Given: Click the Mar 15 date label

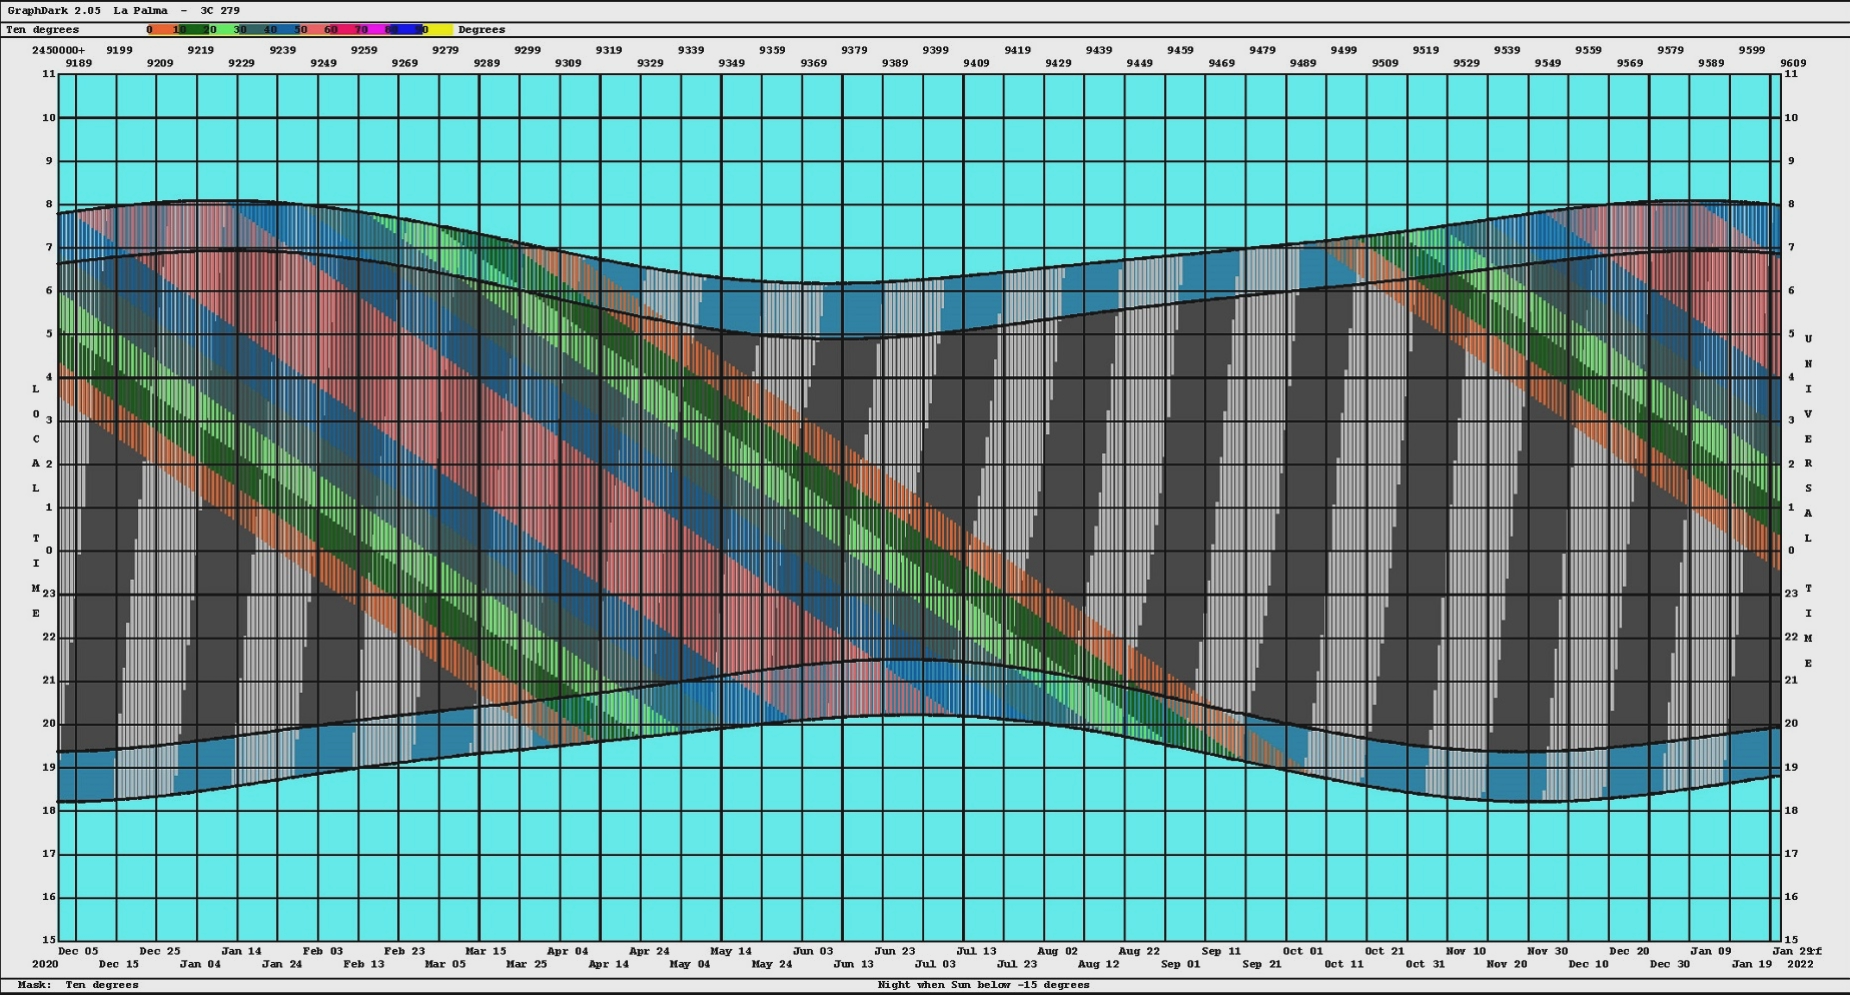Looking at the screenshot, I should click(486, 951).
